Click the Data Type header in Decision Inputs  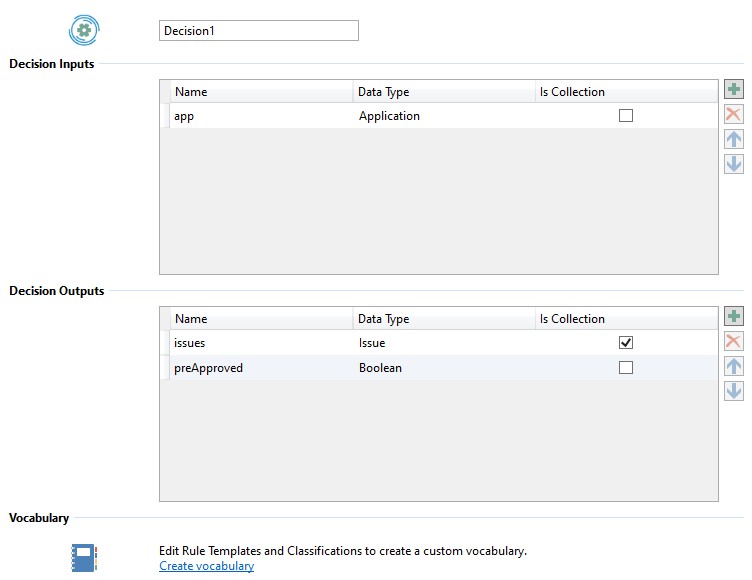point(384,92)
